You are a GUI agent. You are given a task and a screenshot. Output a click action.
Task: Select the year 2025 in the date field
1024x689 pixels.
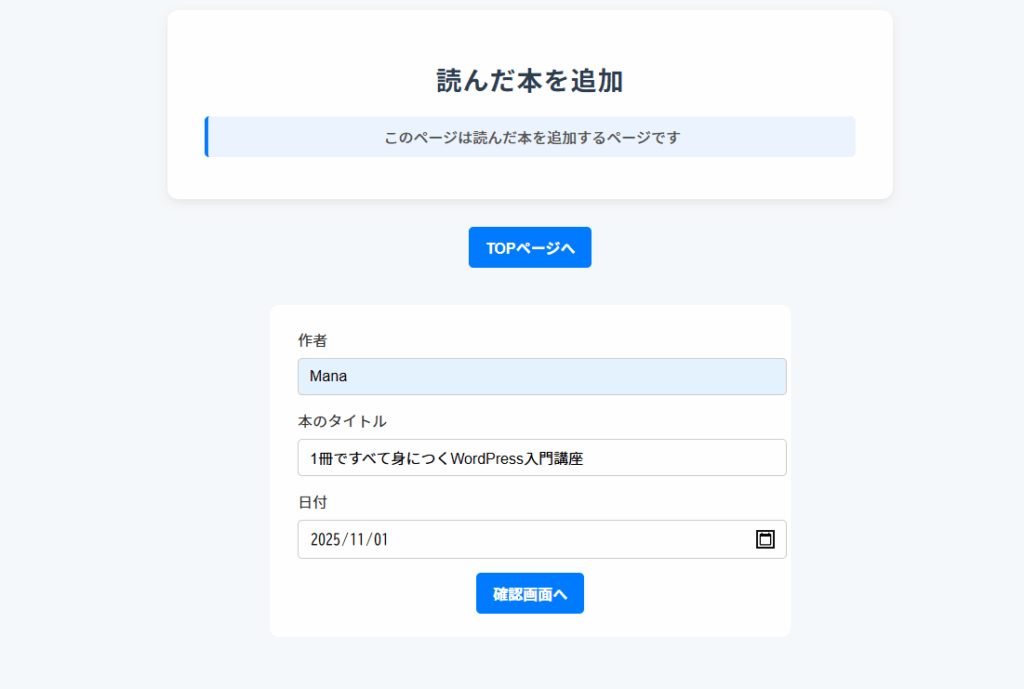click(326, 540)
